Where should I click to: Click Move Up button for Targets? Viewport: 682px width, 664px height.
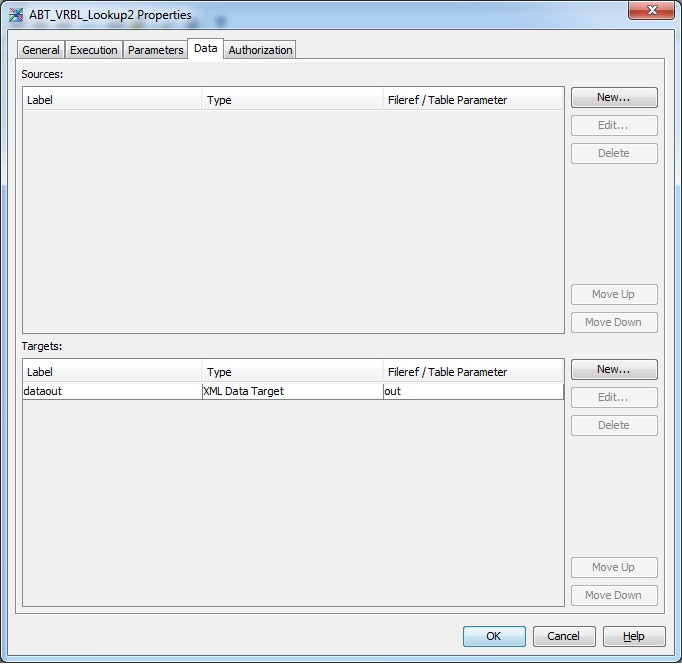(x=614, y=567)
